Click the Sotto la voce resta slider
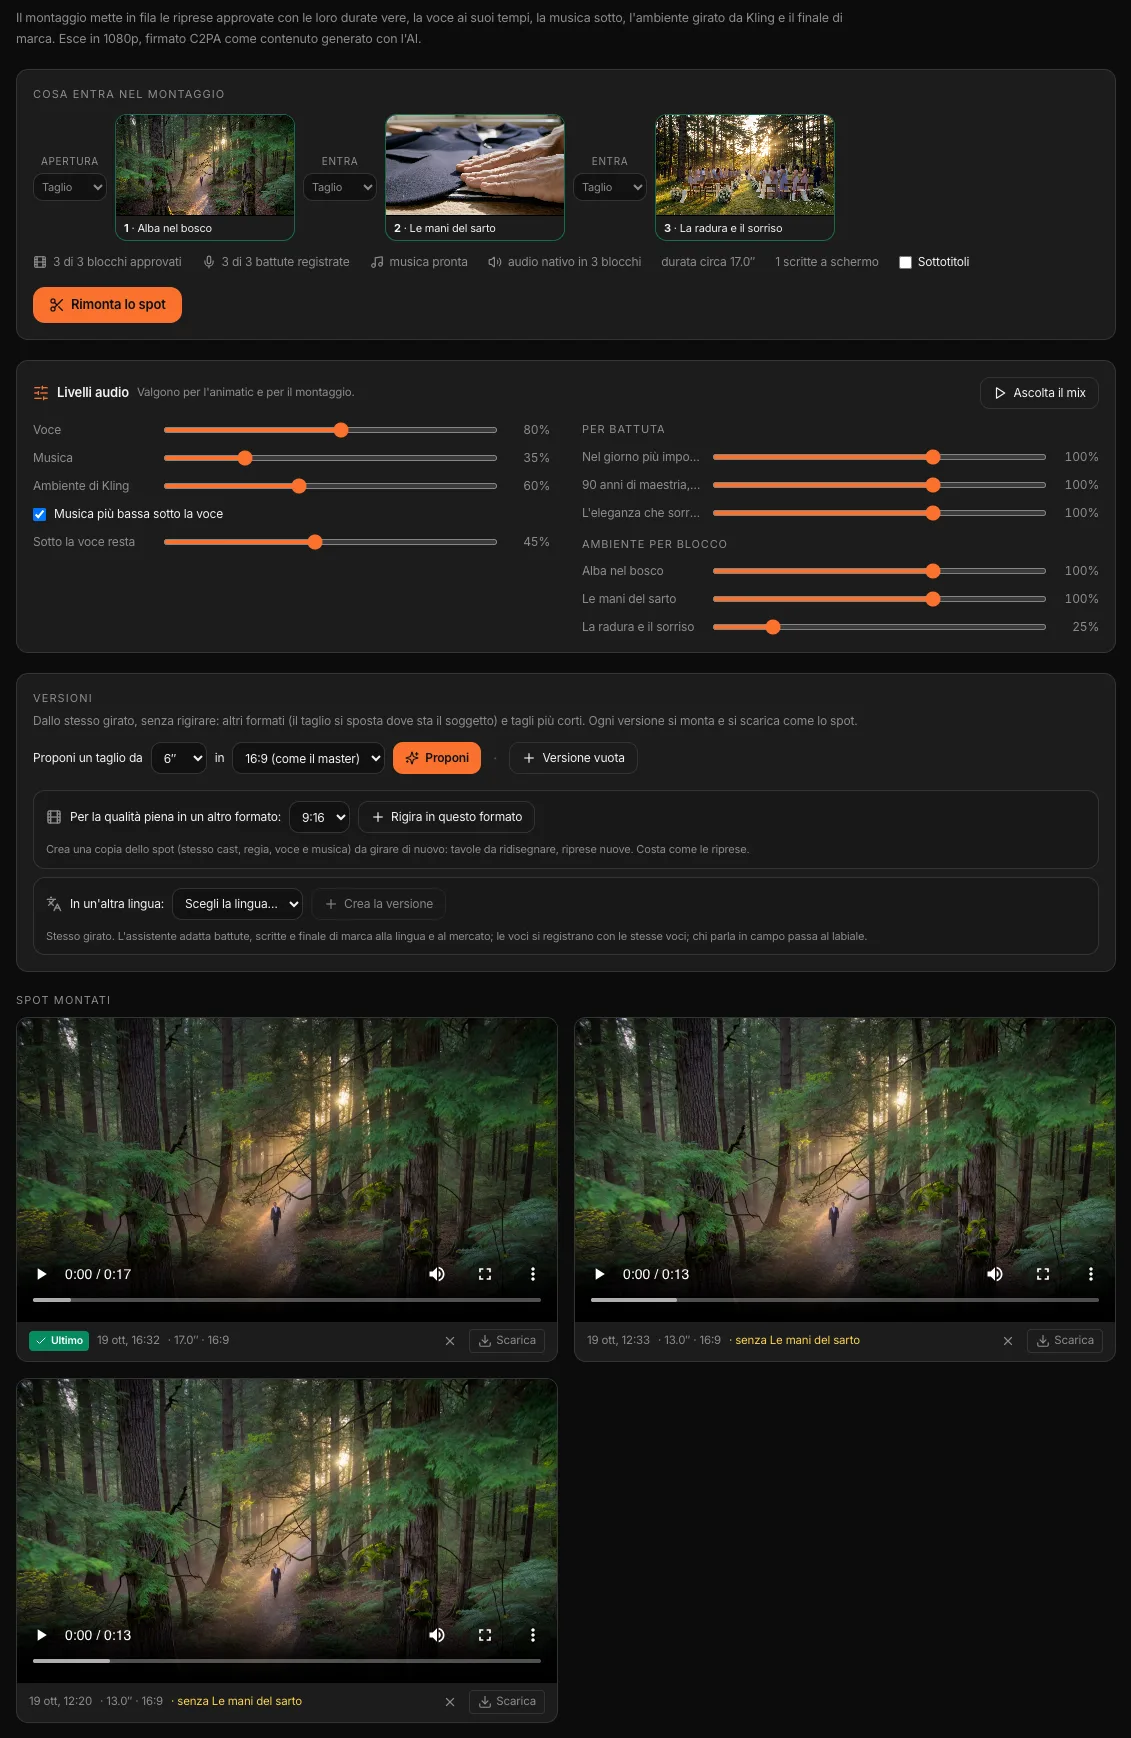The image size is (1131, 1738). coord(330,542)
